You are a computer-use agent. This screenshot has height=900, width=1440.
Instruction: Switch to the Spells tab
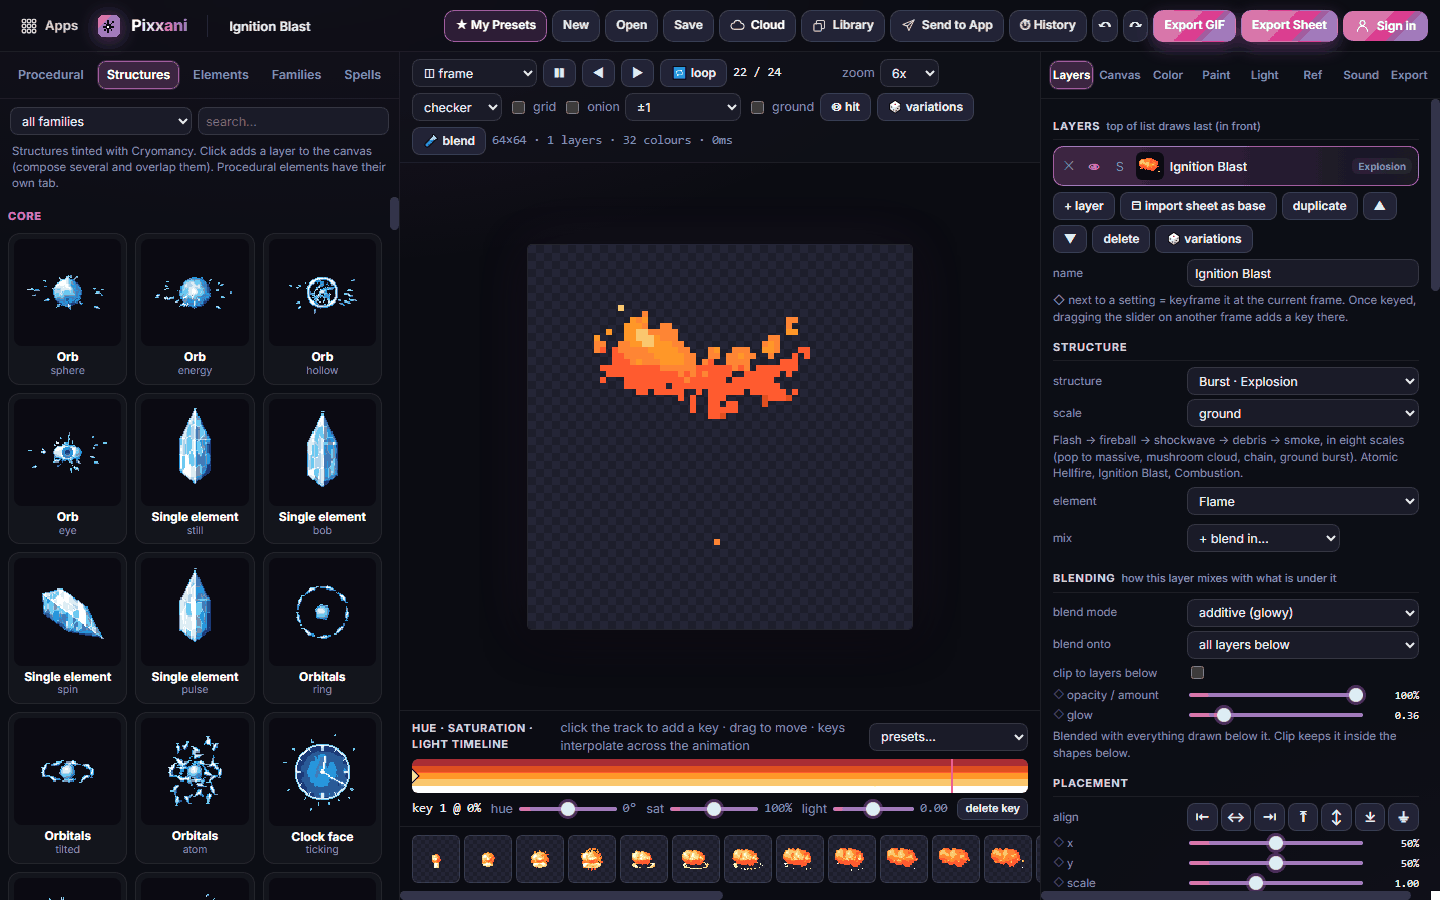pos(362,75)
